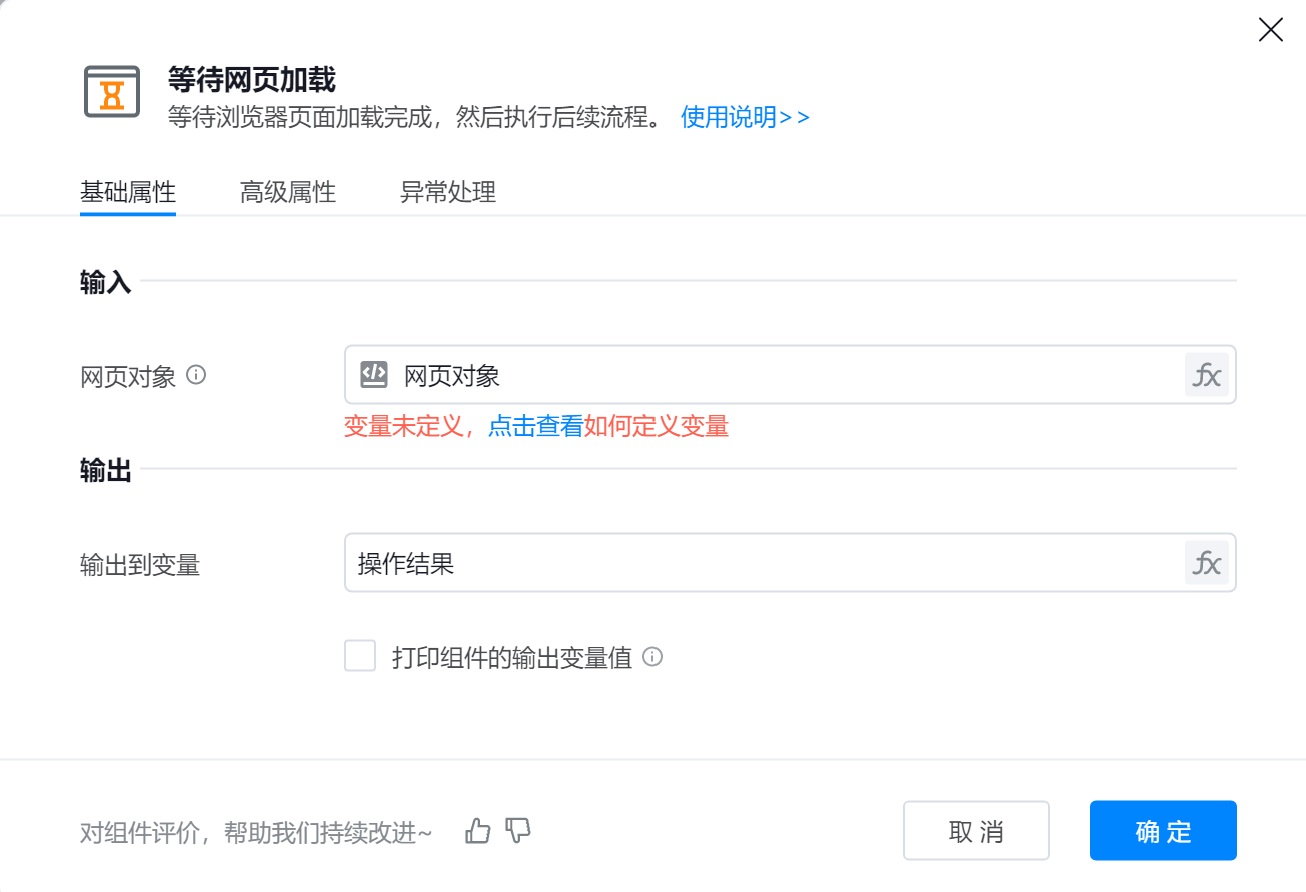
Task: Click the 如何定义变量 text in the error
Action: (656, 427)
